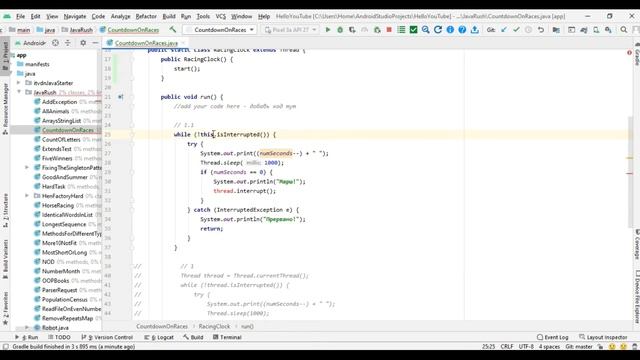The height and width of the screenshot is (360, 640).
Task: Toggle Resource Manager side tab
Action: (5, 109)
